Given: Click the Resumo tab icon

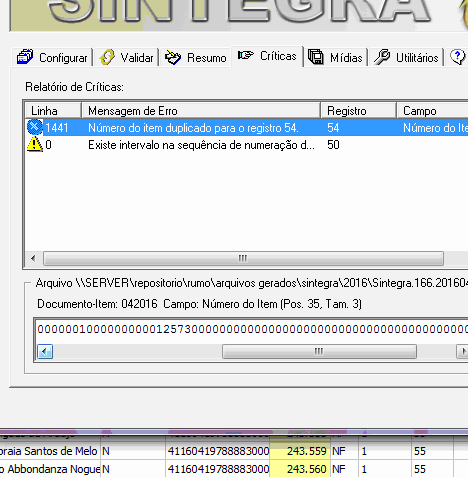Looking at the screenshot, I should coord(173,57).
